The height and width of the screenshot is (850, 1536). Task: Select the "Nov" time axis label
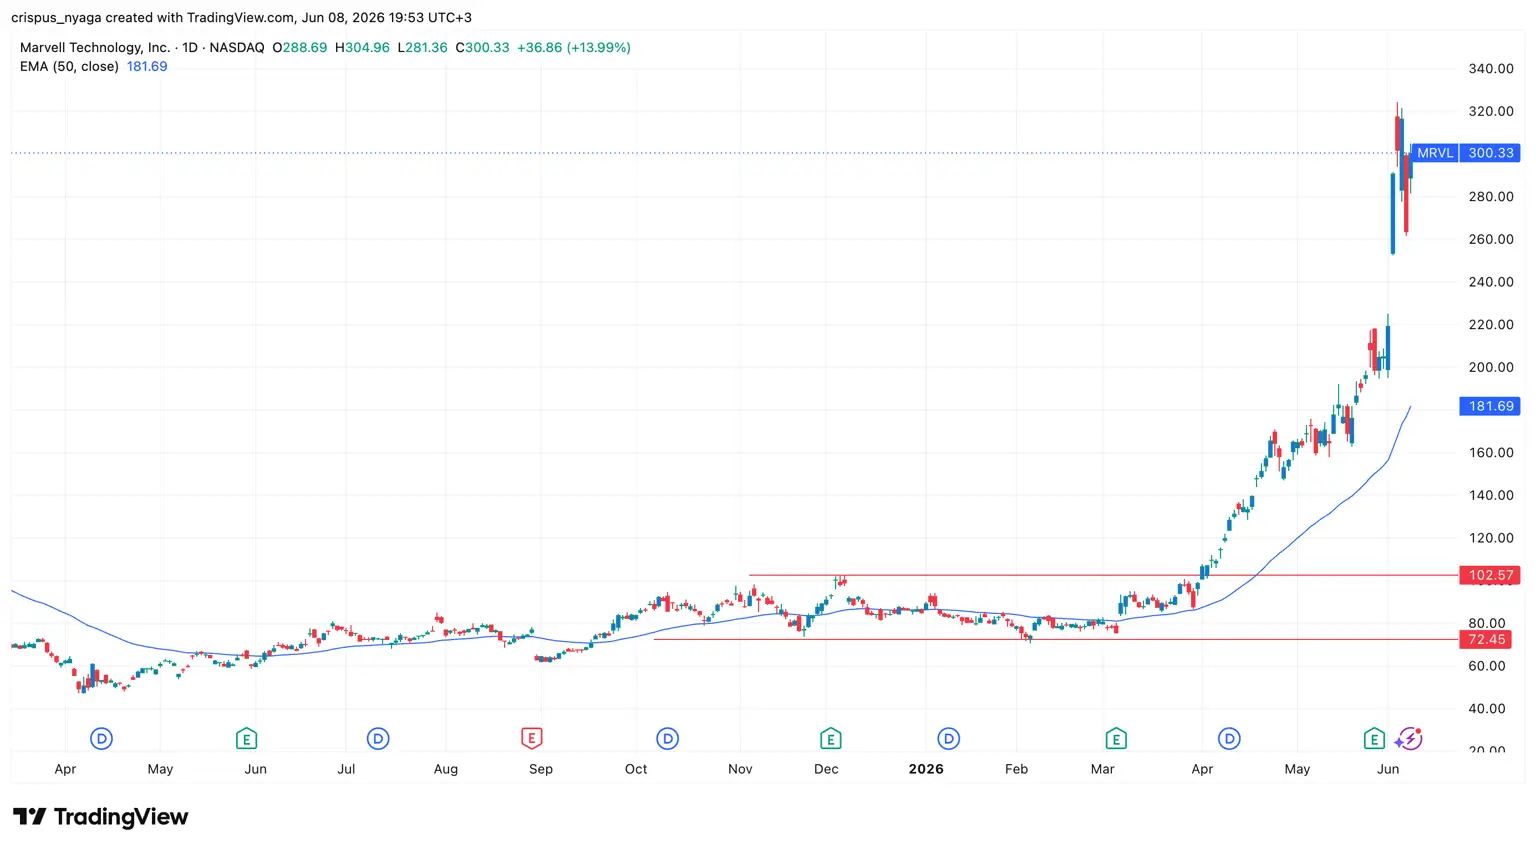(740, 769)
